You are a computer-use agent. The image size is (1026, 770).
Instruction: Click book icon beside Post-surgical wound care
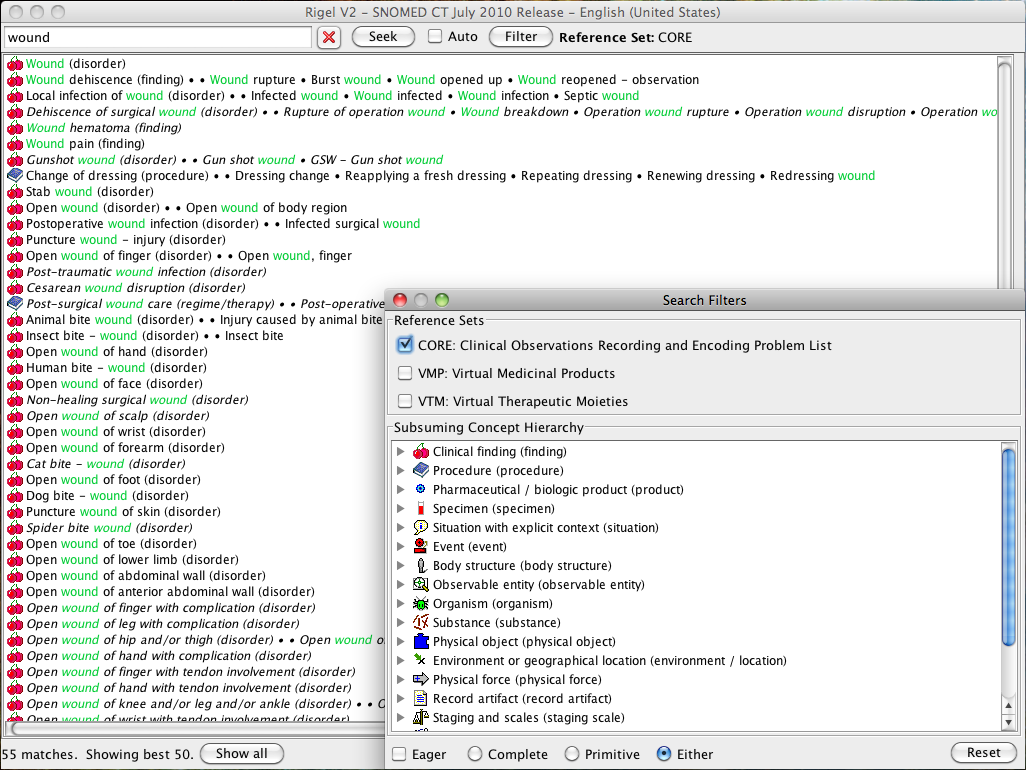tap(15, 304)
